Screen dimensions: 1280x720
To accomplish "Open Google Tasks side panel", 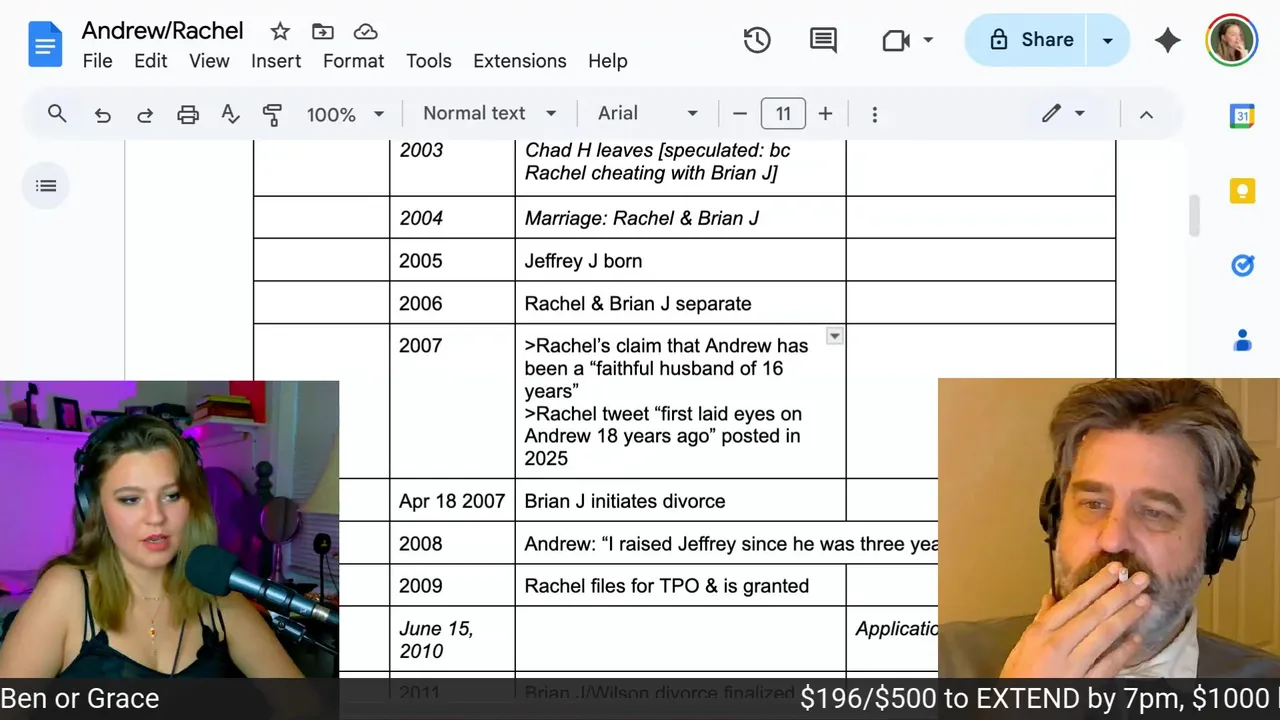I will tap(1242, 266).
